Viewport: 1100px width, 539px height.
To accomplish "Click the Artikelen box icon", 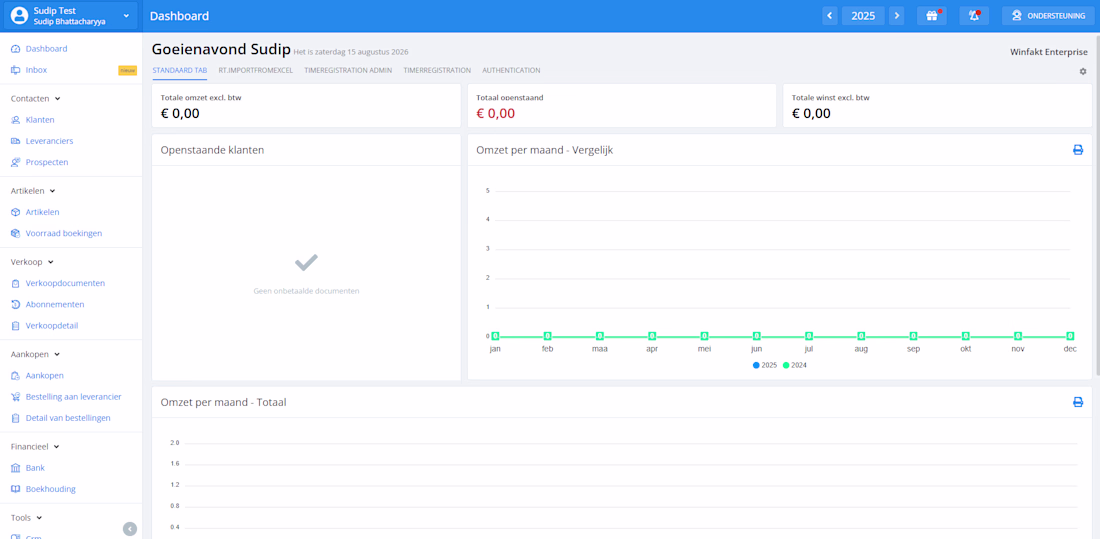I will [x=15, y=211].
